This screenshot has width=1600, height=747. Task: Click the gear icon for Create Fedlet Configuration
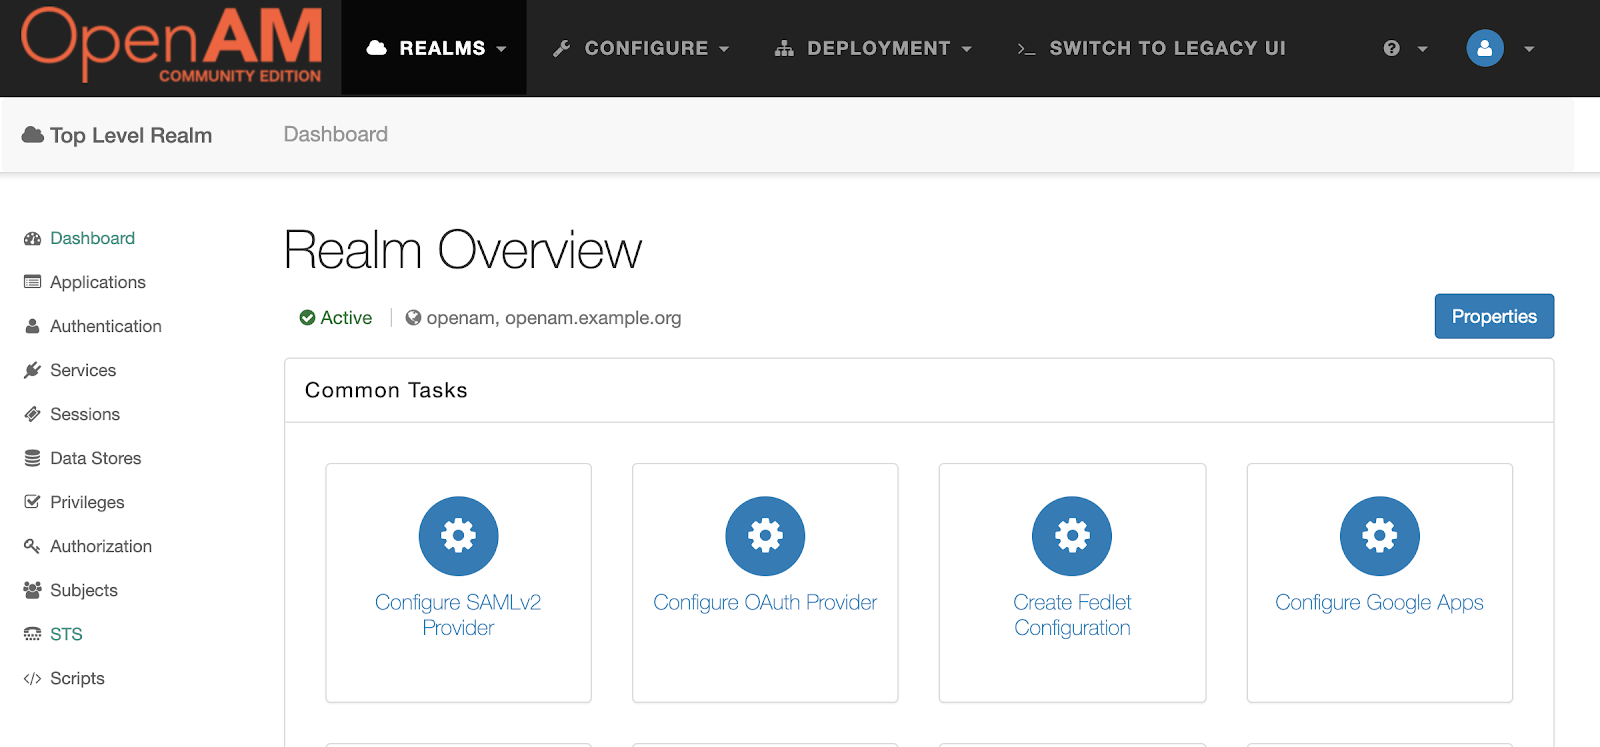click(x=1072, y=536)
